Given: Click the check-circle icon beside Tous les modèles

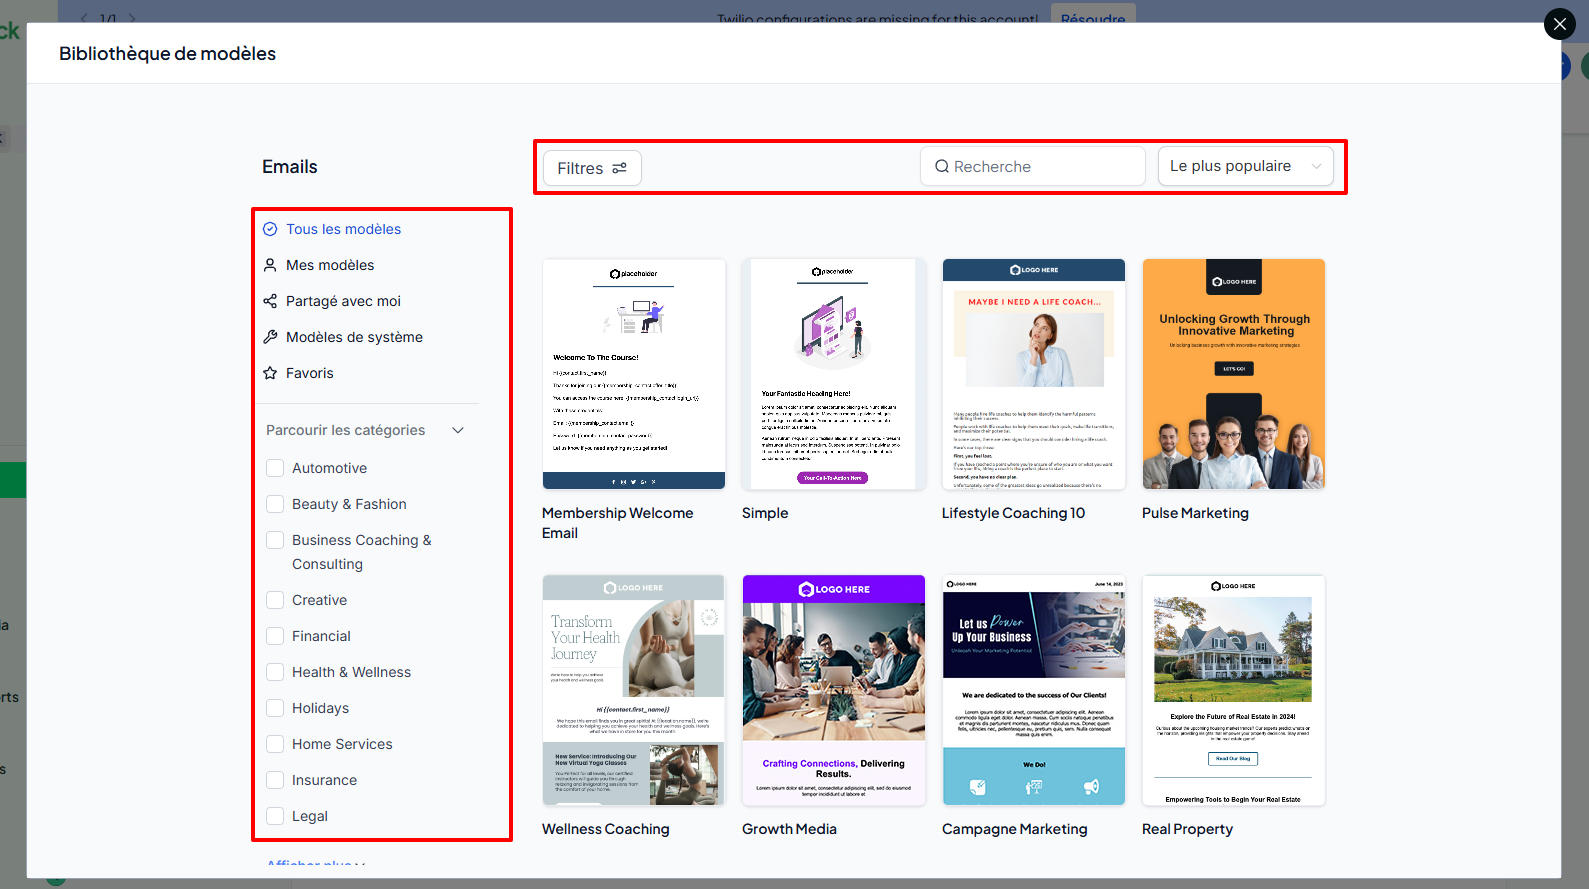Looking at the screenshot, I should pos(270,229).
